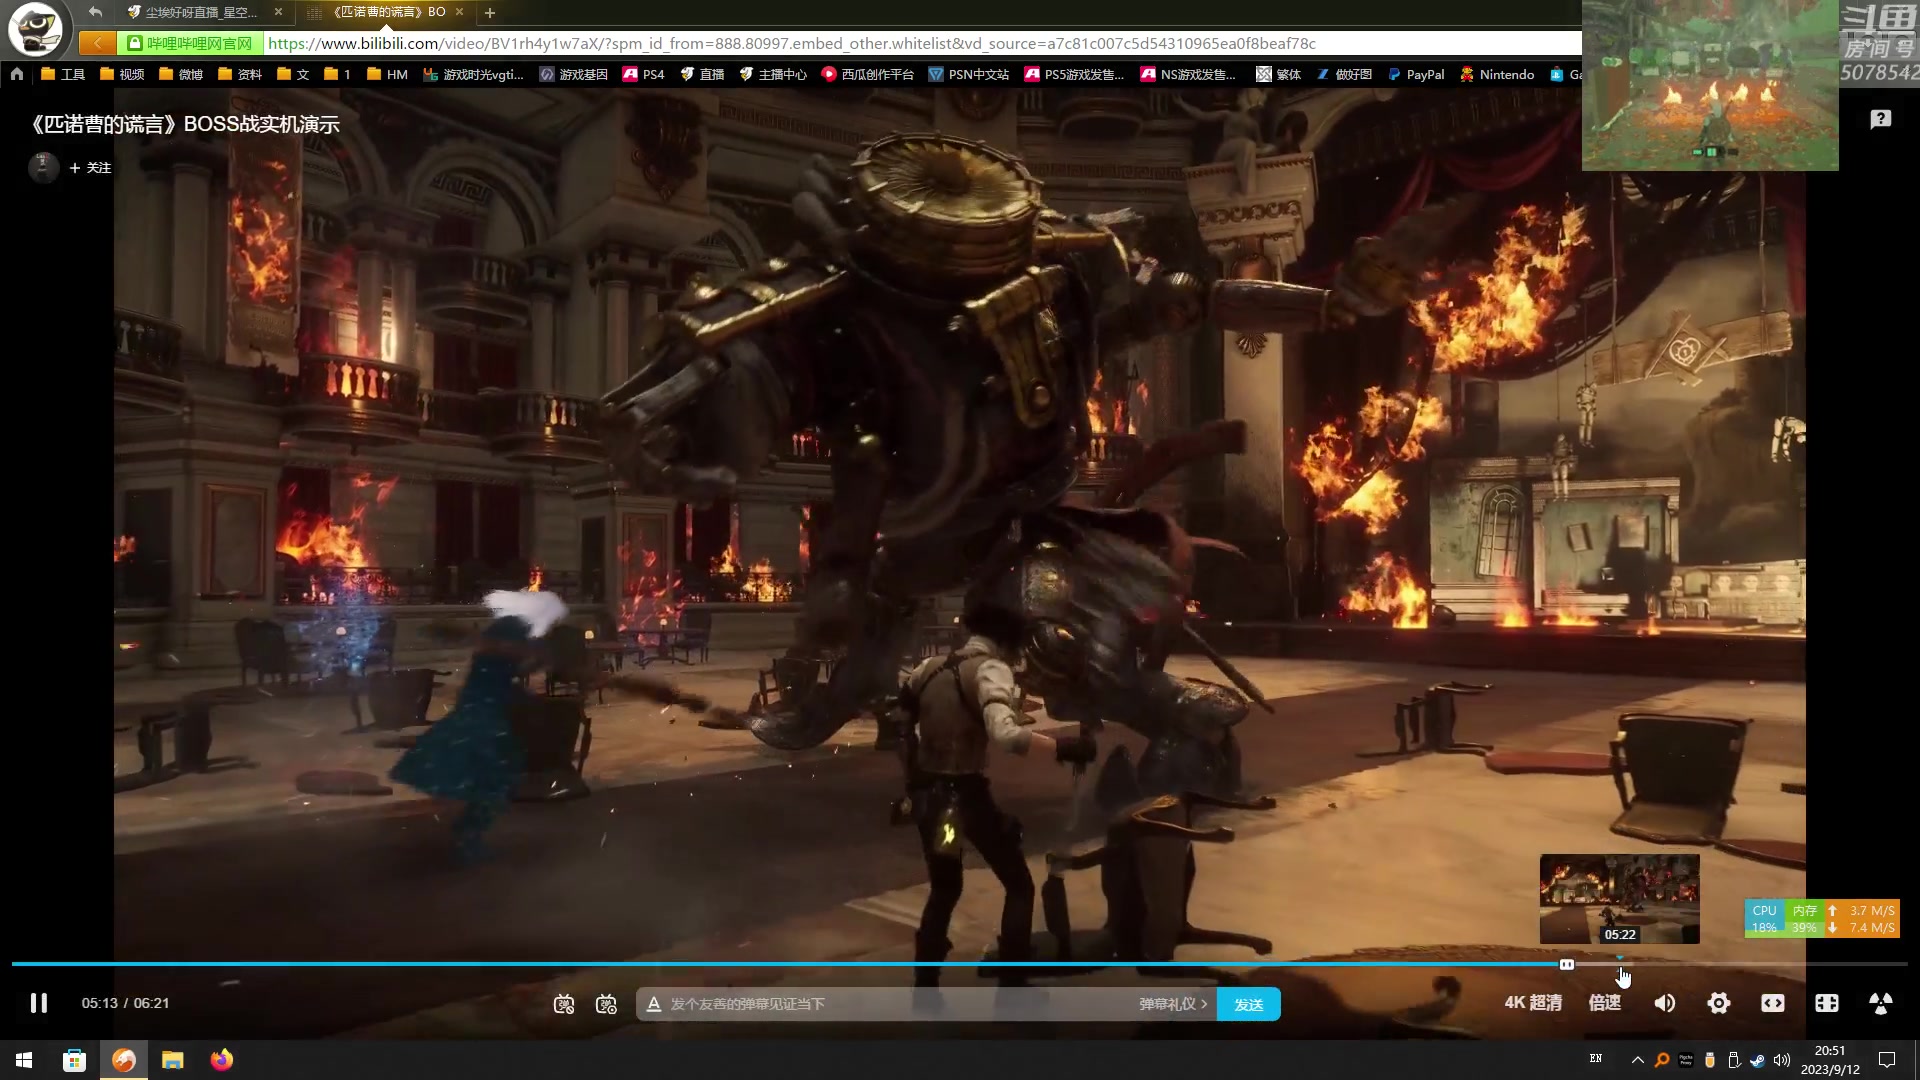Open the Windows Start menu
The width and height of the screenshot is (1920, 1080).
(x=24, y=1060)
